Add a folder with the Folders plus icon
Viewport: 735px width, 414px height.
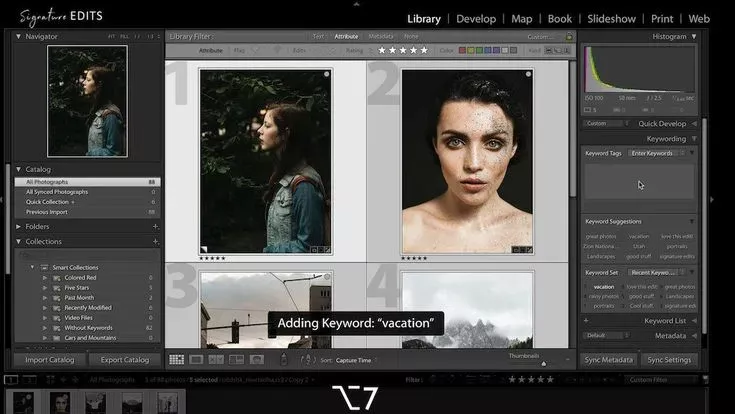[155, 226]
